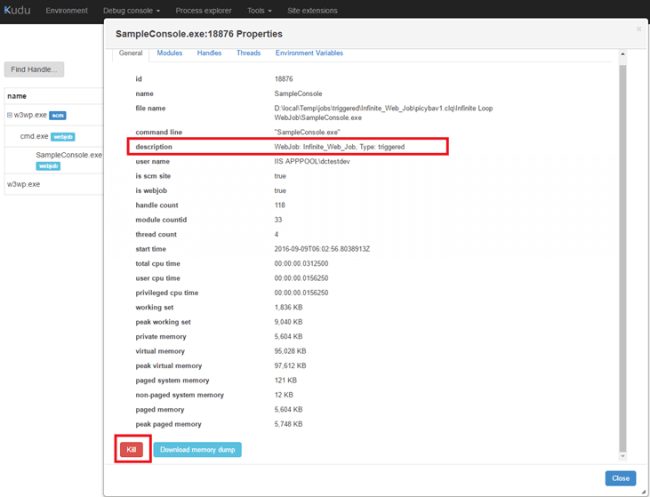Go to Process explorer
This screenshot has width=650, height=497.
(203, 10)
